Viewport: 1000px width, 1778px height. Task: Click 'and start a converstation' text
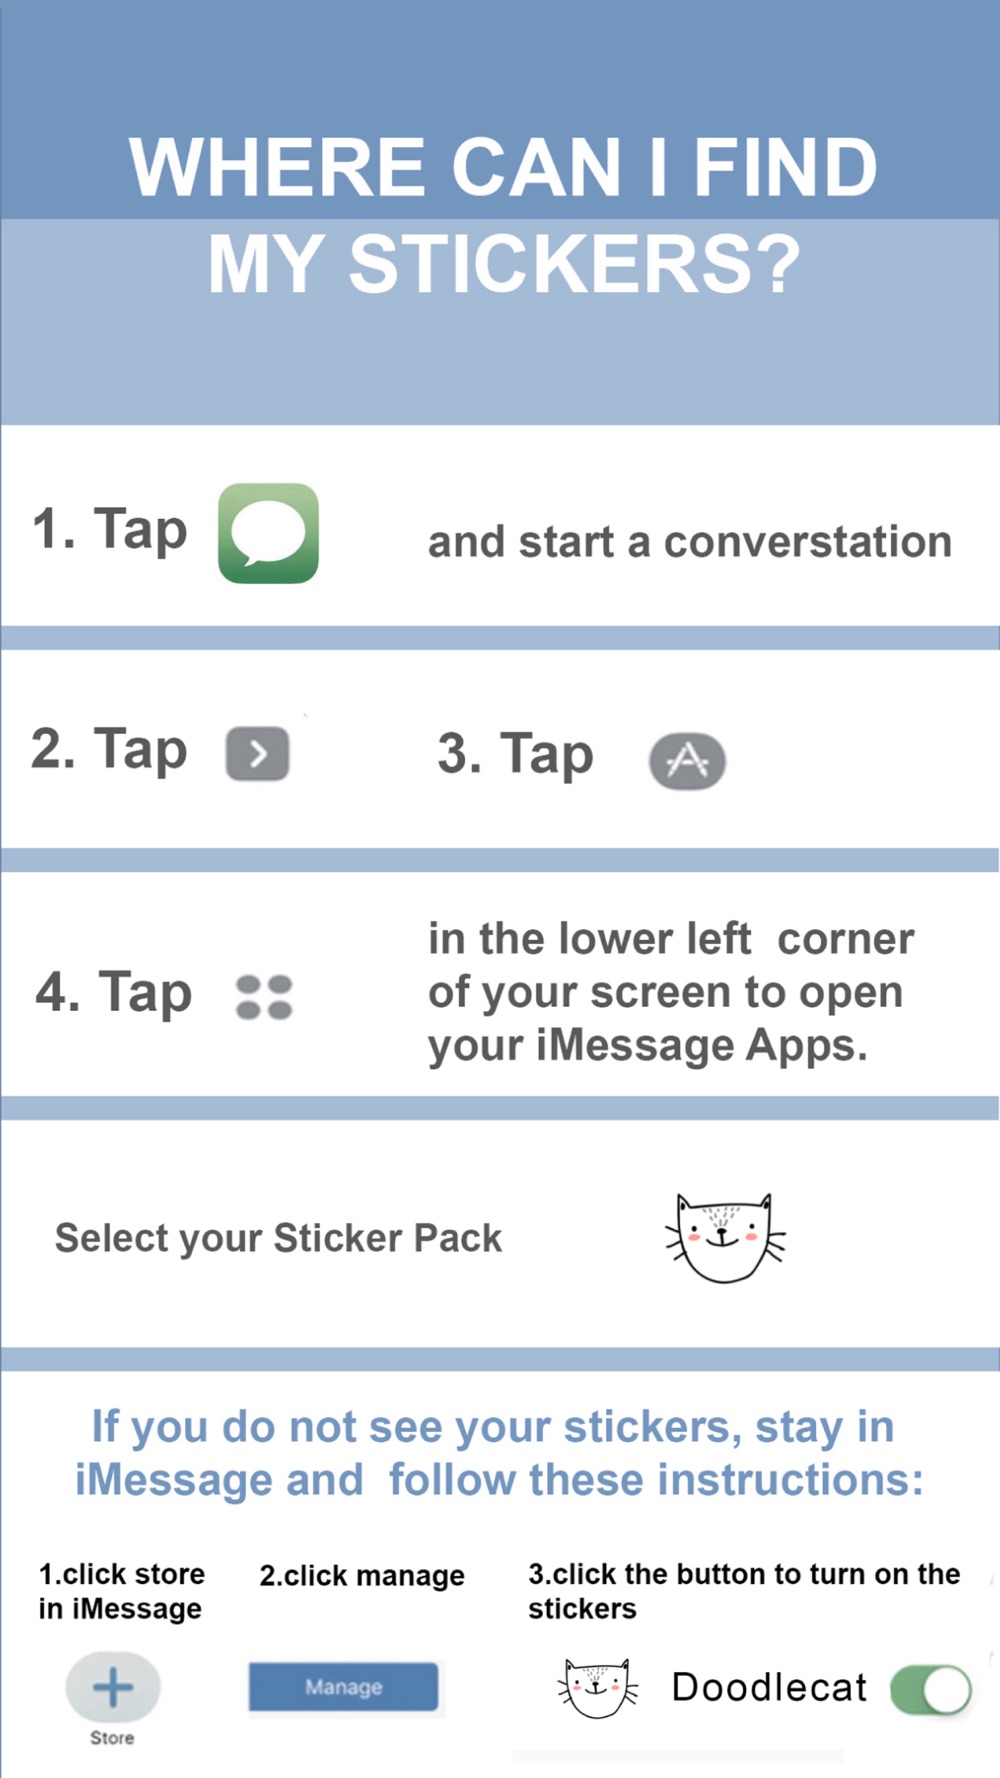pos(690,542)
